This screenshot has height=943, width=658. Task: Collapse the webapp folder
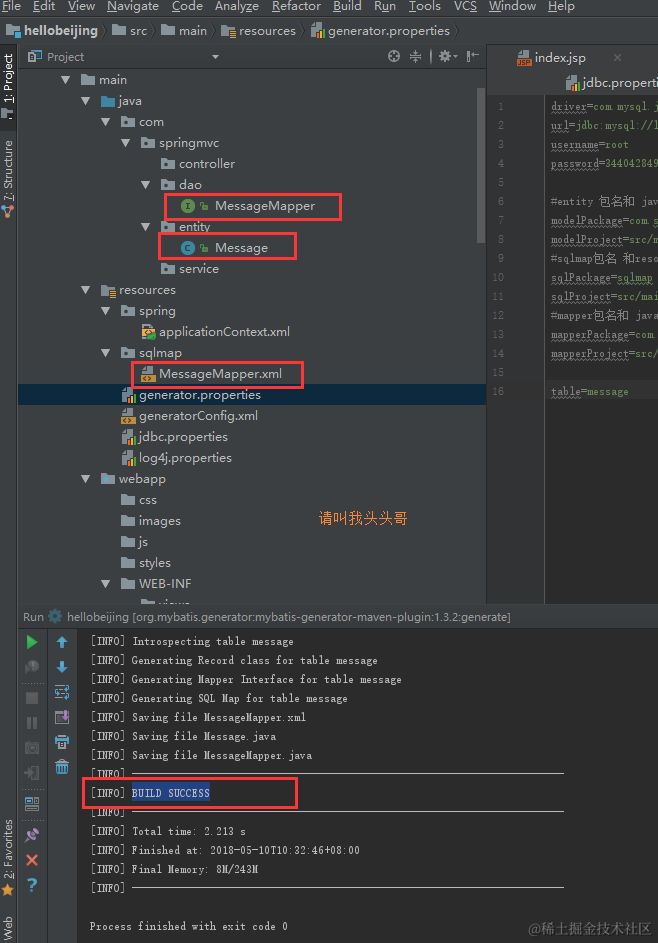click(86, 479)
